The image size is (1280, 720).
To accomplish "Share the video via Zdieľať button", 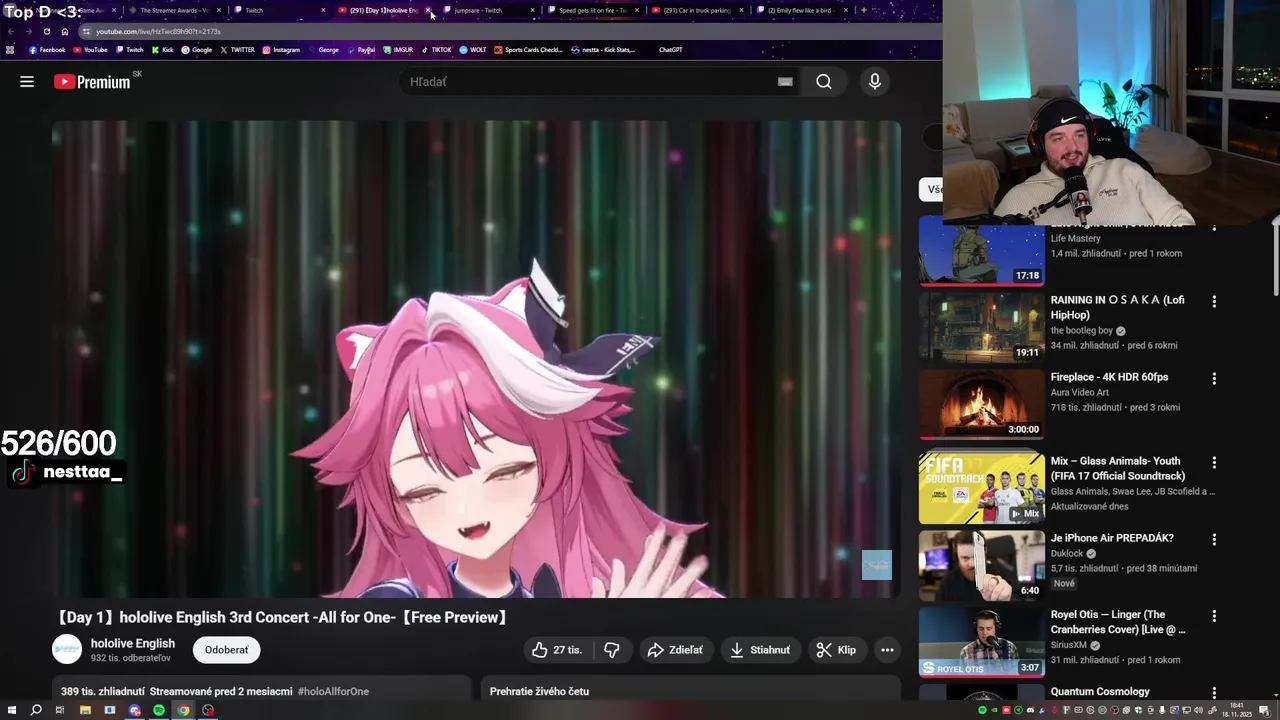I will pyautogui.click(x=676, y=650).
